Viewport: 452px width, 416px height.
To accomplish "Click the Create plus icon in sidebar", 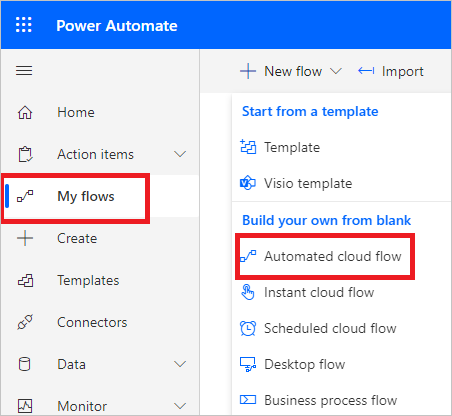I will 25,238.
